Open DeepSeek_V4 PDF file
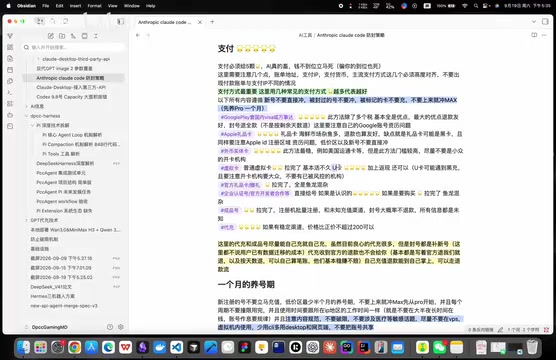556x360 pixels. [51, 287]
